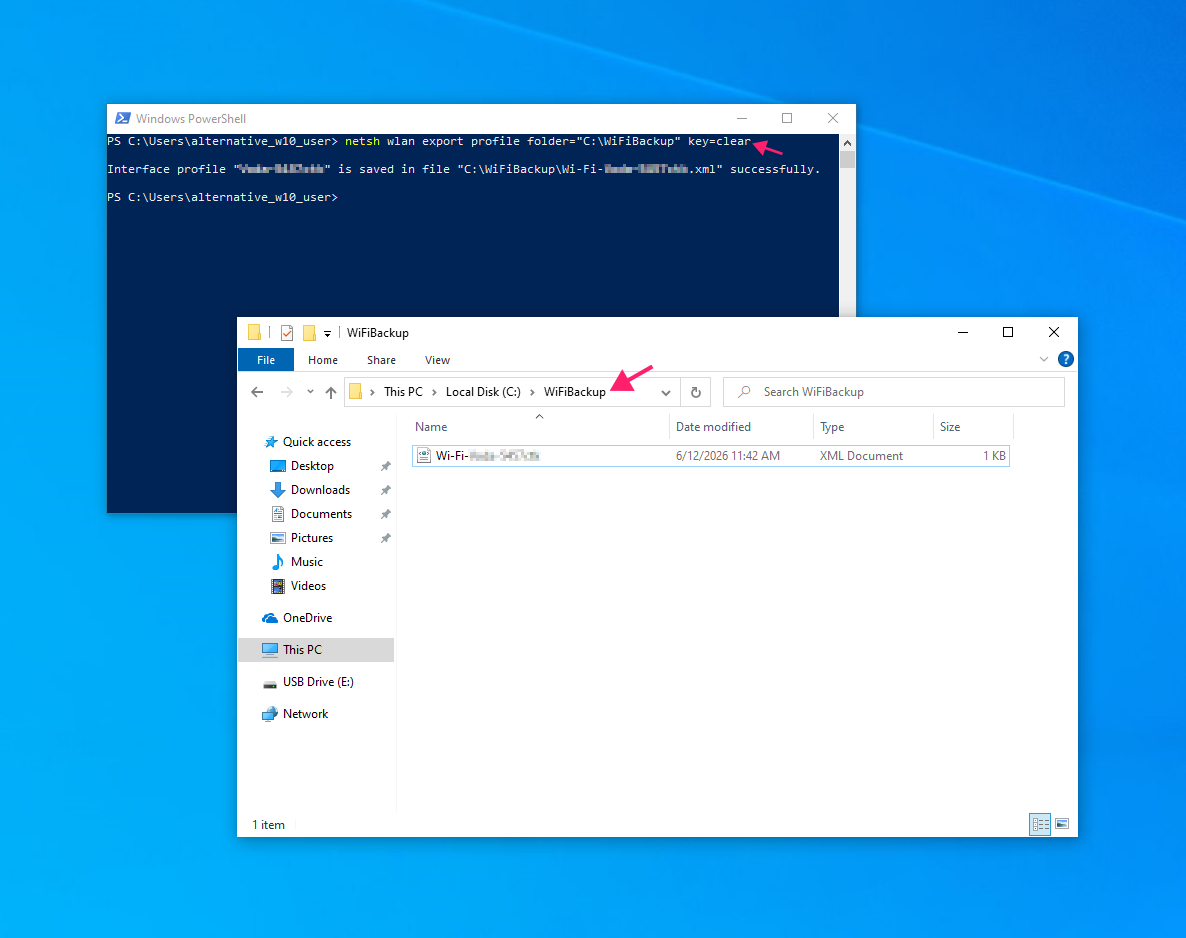1186x938 pixels.
Task: Click the XML Document type cell
Action: (862, 455)
